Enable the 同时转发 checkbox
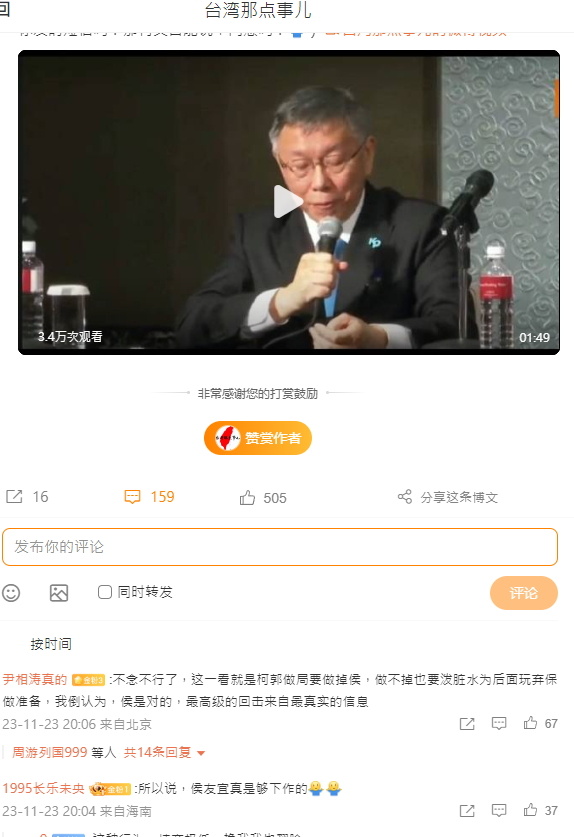The height and width of the screenshot is (837, 574). click(x=105, y=592)
